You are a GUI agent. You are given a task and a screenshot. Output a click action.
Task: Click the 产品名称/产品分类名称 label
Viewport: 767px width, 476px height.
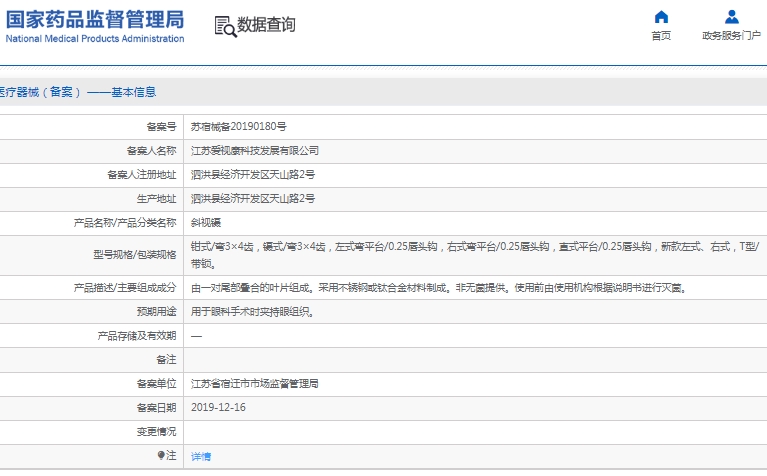[x=125, y=223]
